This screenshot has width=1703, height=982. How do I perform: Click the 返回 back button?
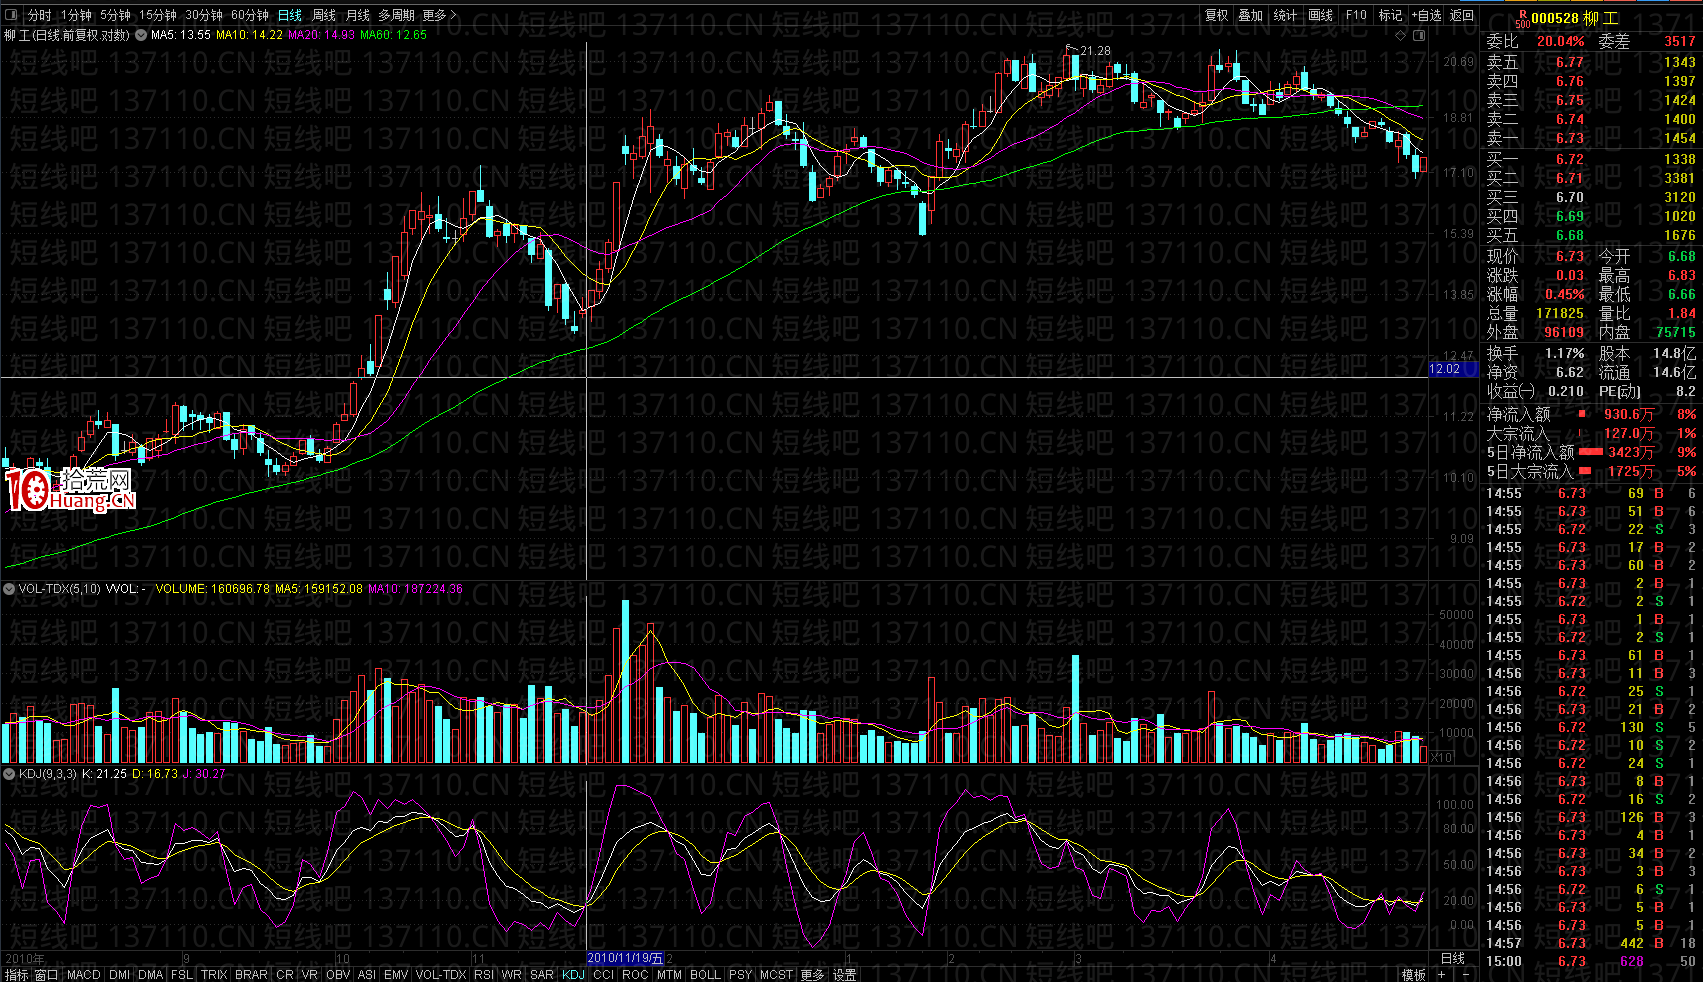click(1462, 15)
